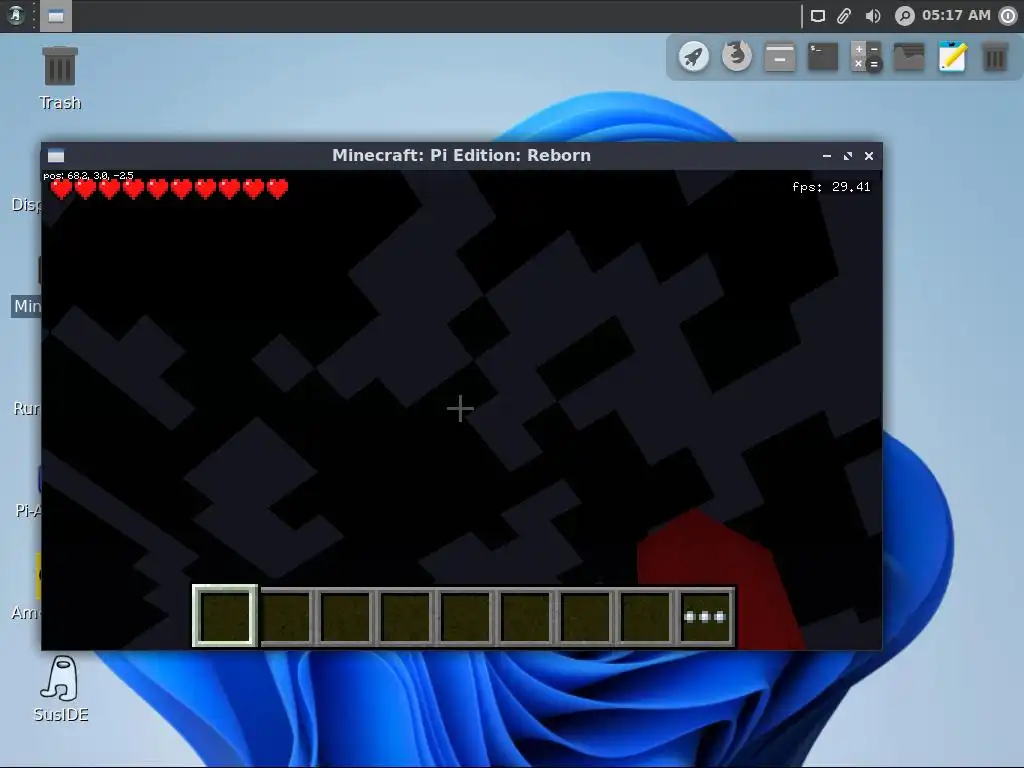1024x768 pixels.
Task: Click the 05:17 AM clock
Action: click(x=956, y=15)
